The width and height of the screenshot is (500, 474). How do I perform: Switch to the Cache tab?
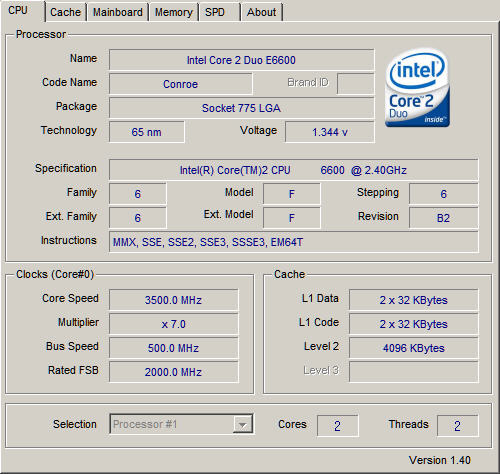pos(66,12)
